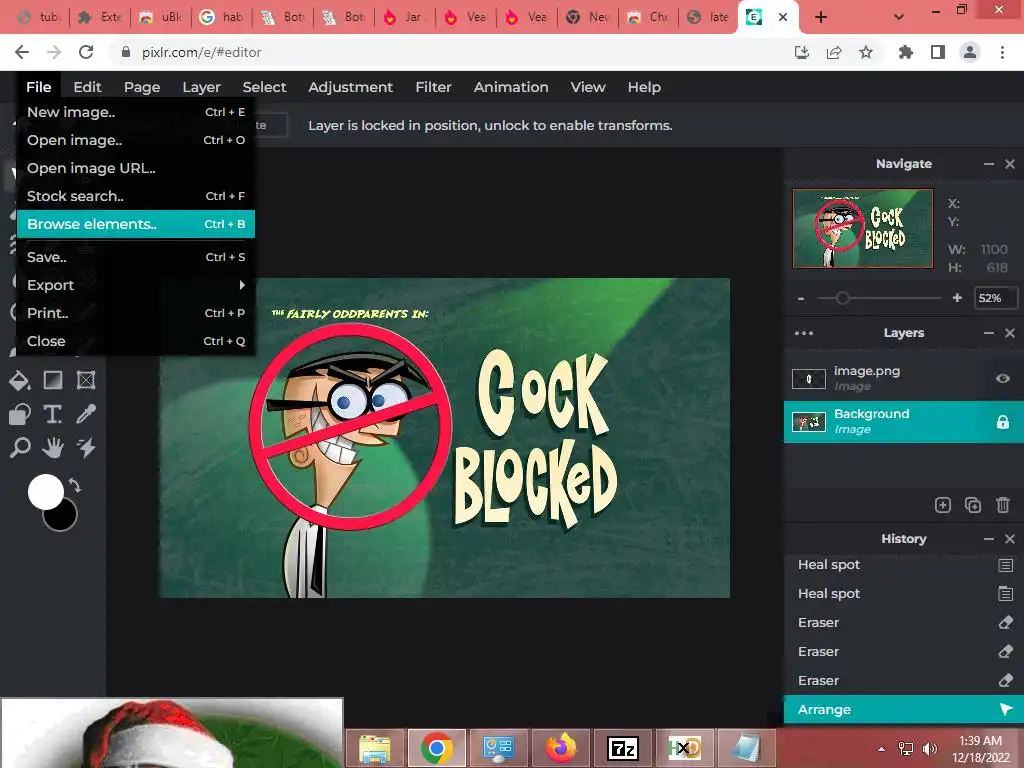Open 7-Zip from the taskbar

pos(622,748)
